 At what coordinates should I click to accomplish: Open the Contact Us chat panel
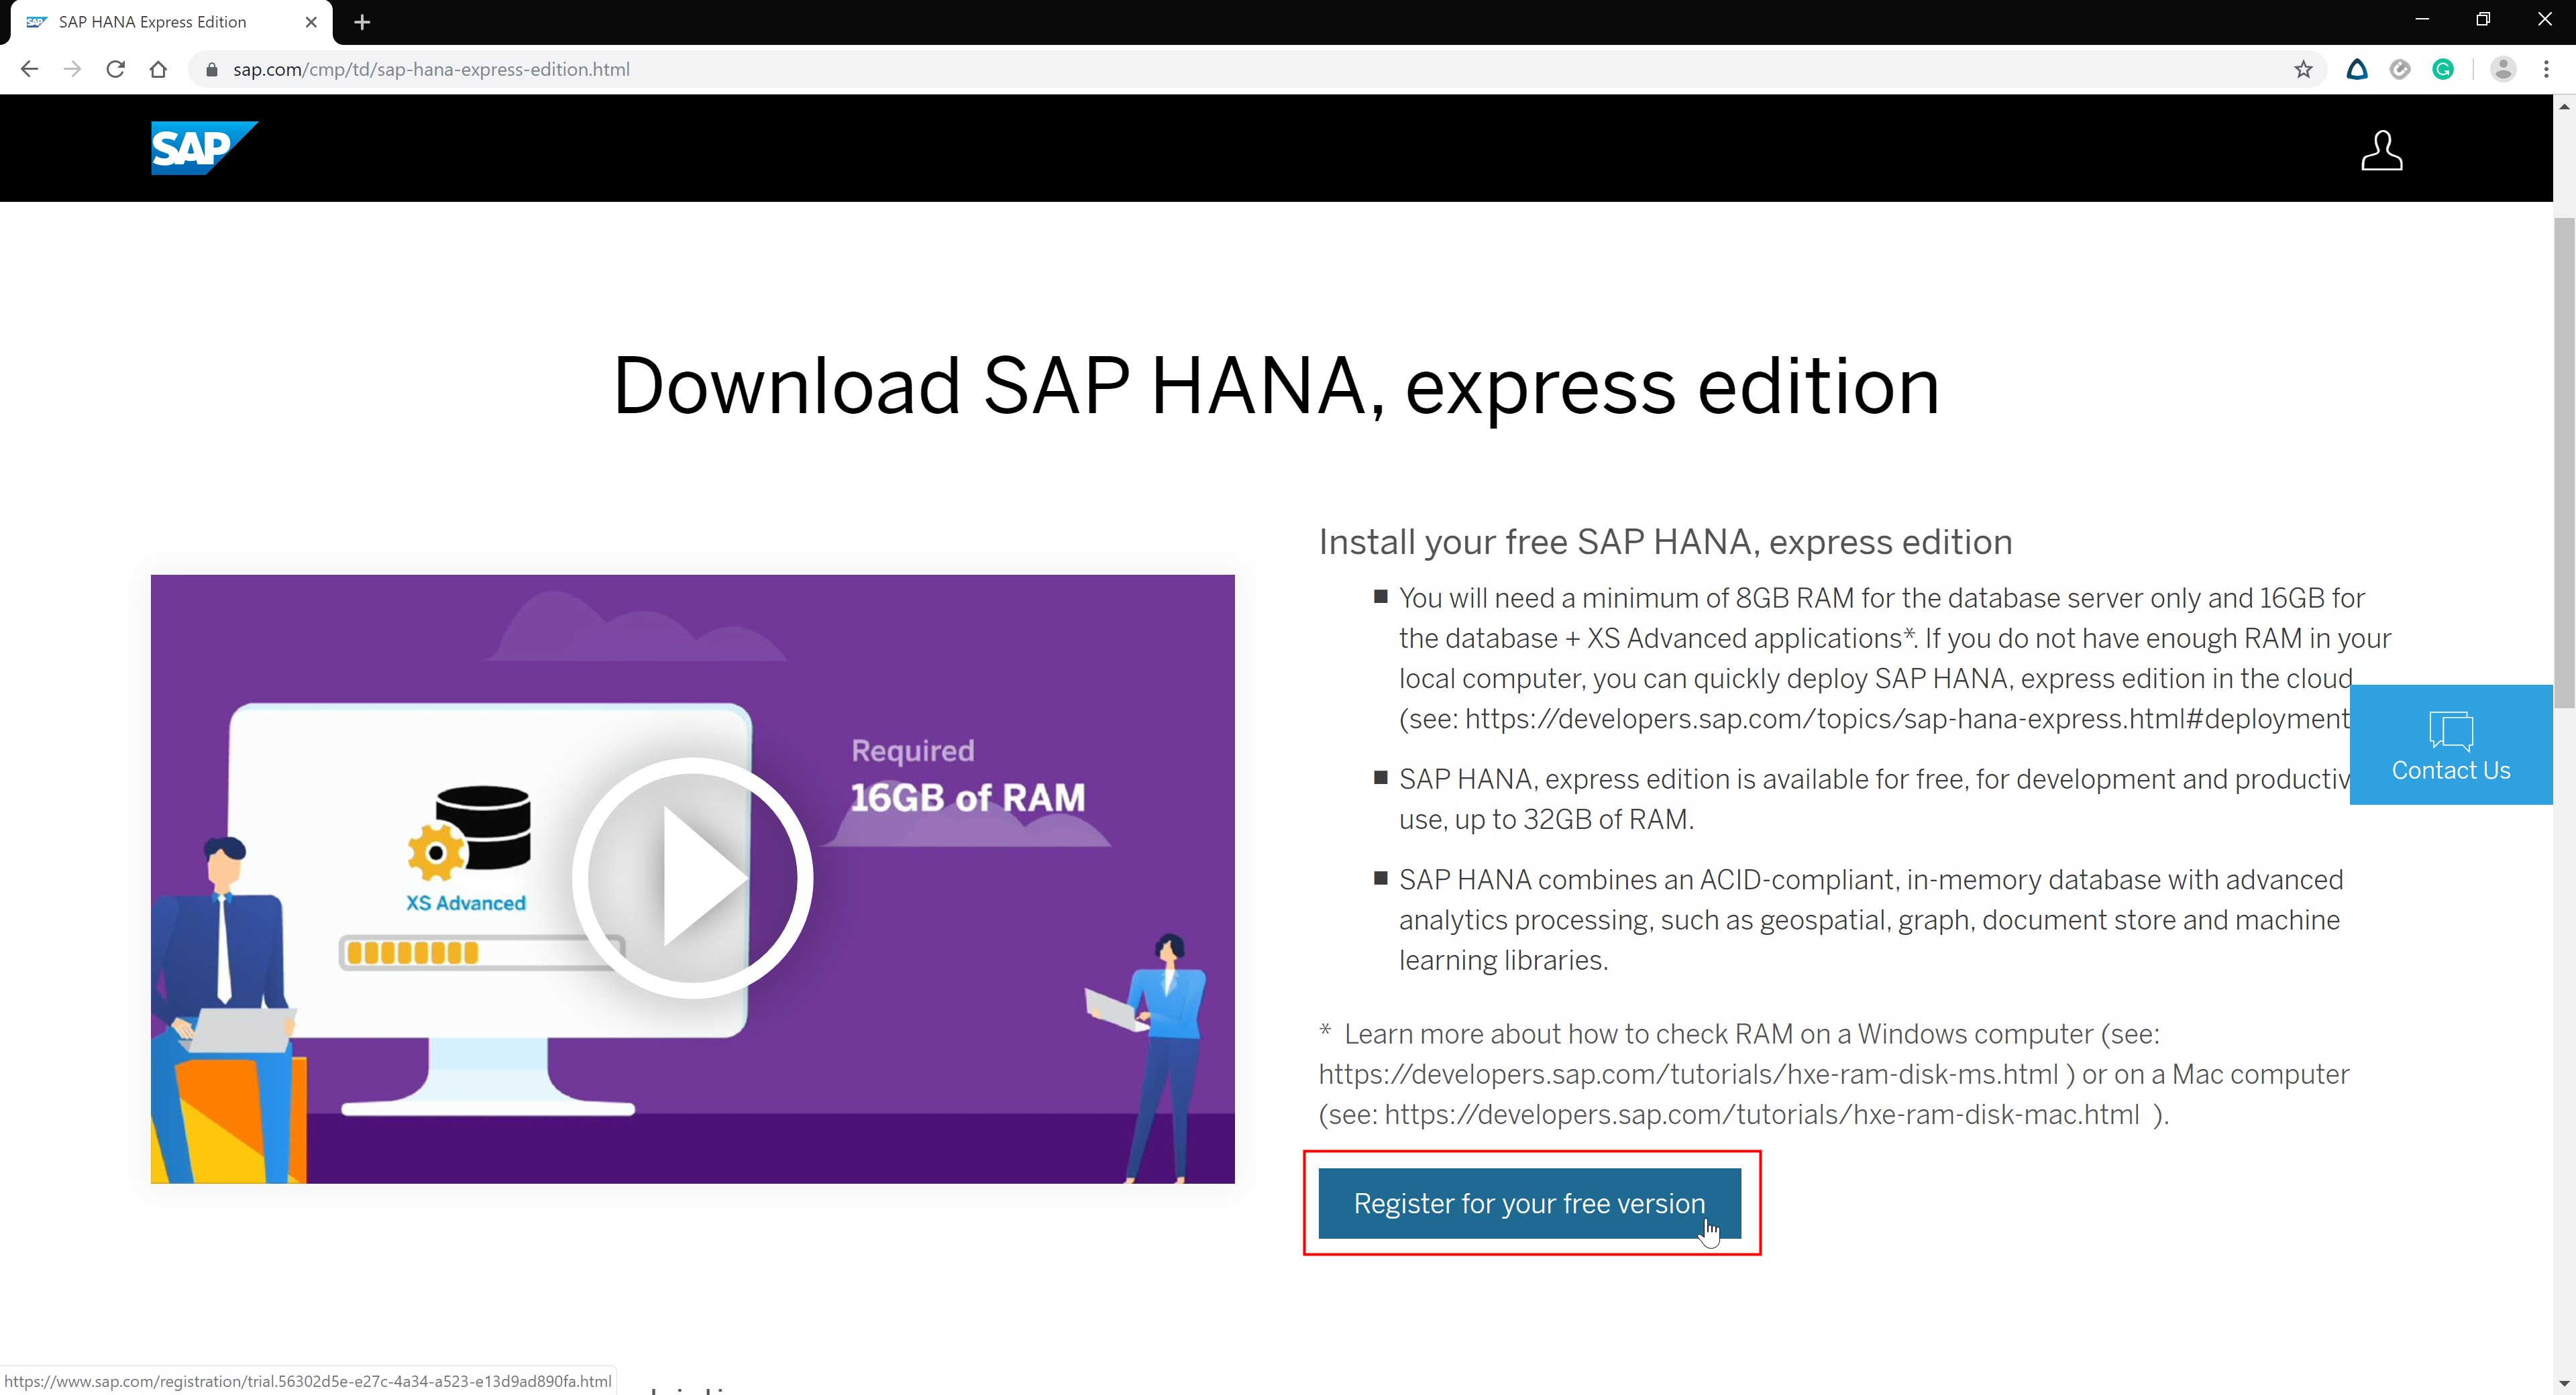2451,745
